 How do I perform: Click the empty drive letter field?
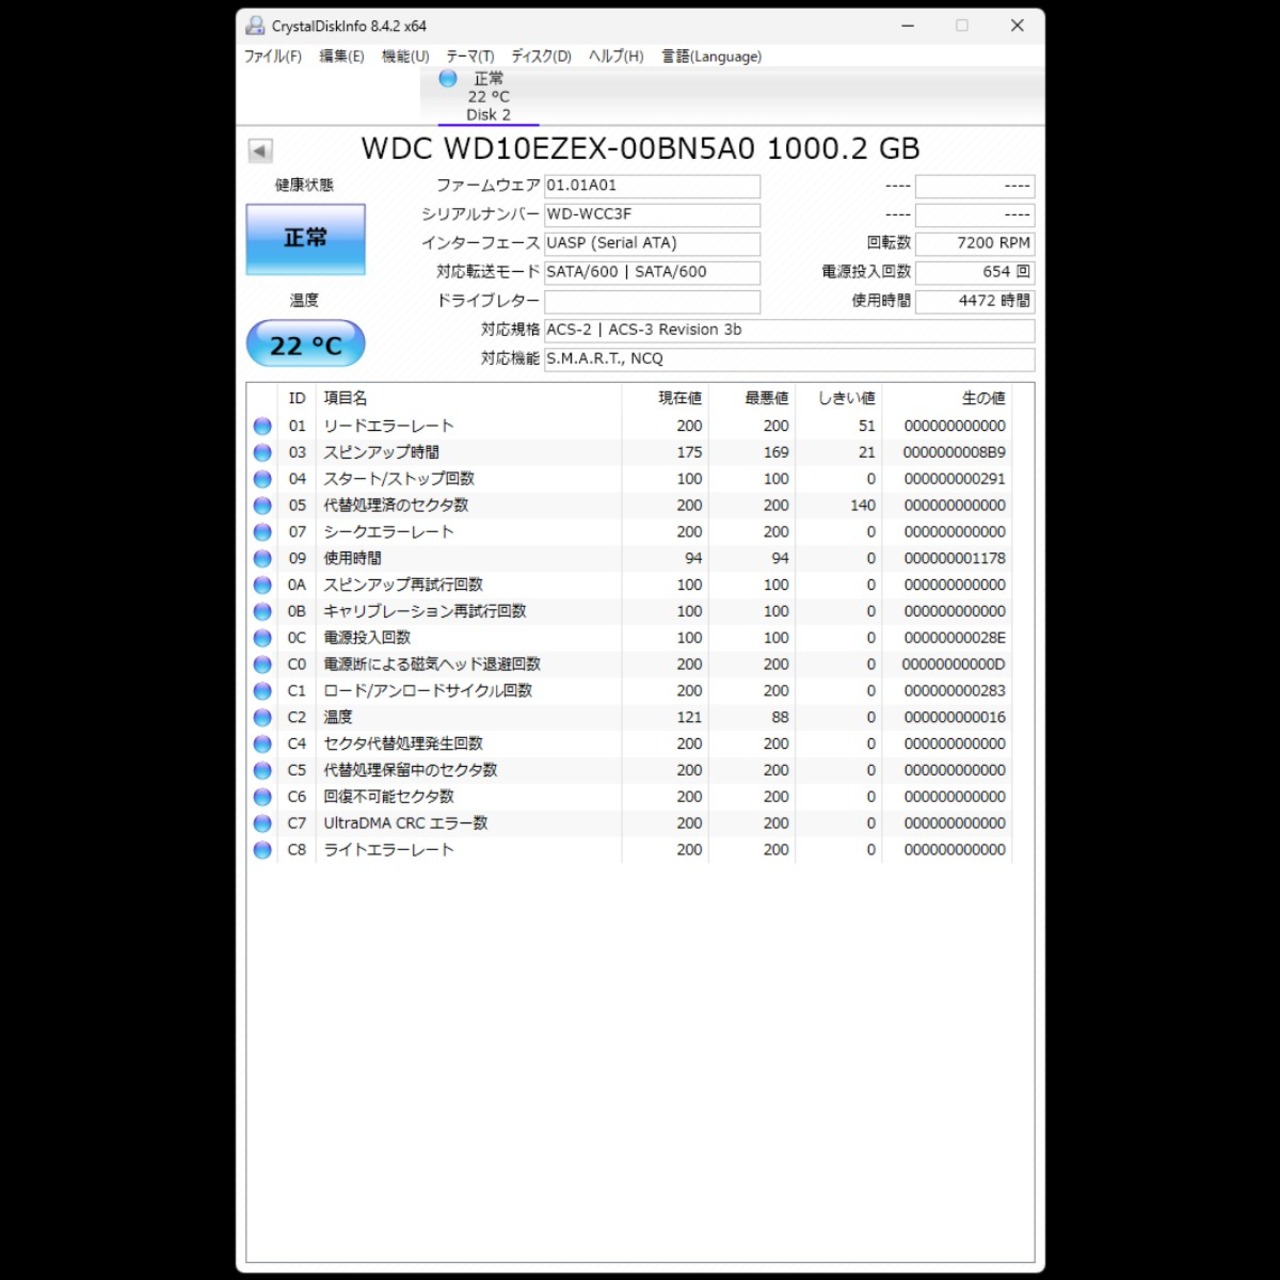(x=652, y=301)
